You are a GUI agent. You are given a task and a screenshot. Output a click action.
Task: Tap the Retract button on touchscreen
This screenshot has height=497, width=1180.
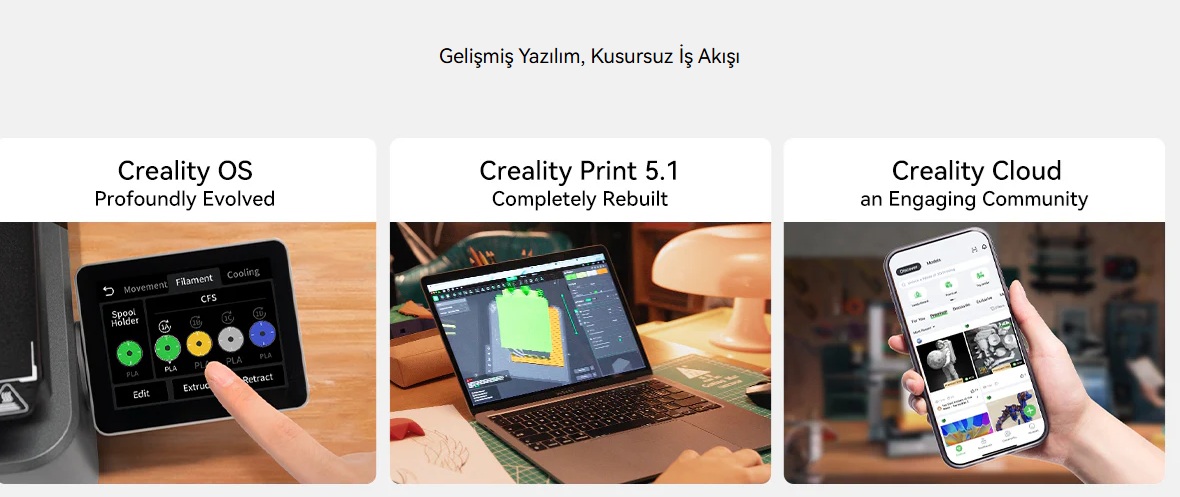(x=258, y=378)
